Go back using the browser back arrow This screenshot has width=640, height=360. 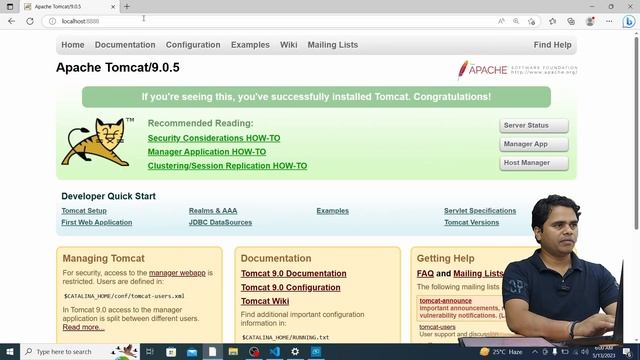coord(11,21)
